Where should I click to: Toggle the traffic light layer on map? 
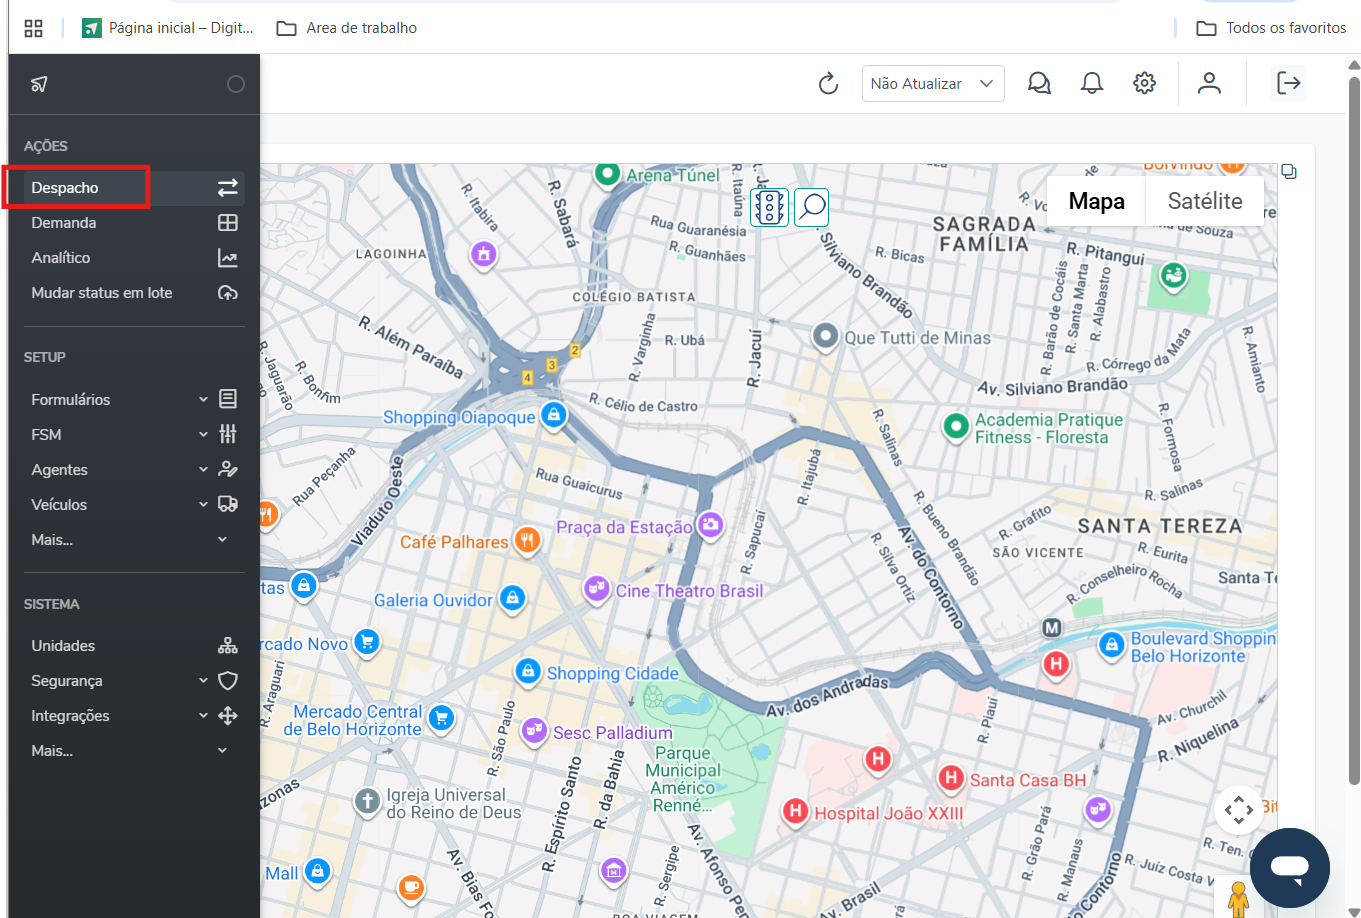tap(769, 207)
